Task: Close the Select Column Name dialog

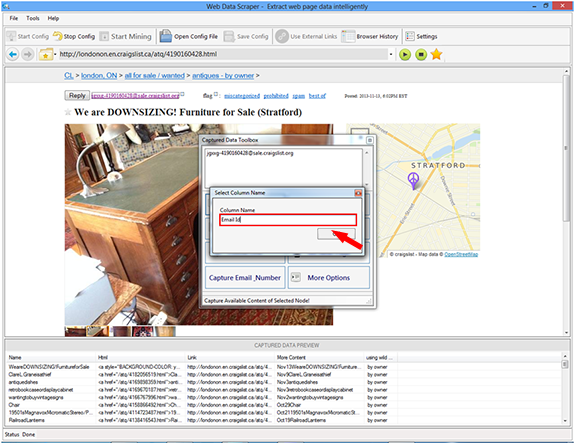Action: pyautogui.click(x=358, y=193)
